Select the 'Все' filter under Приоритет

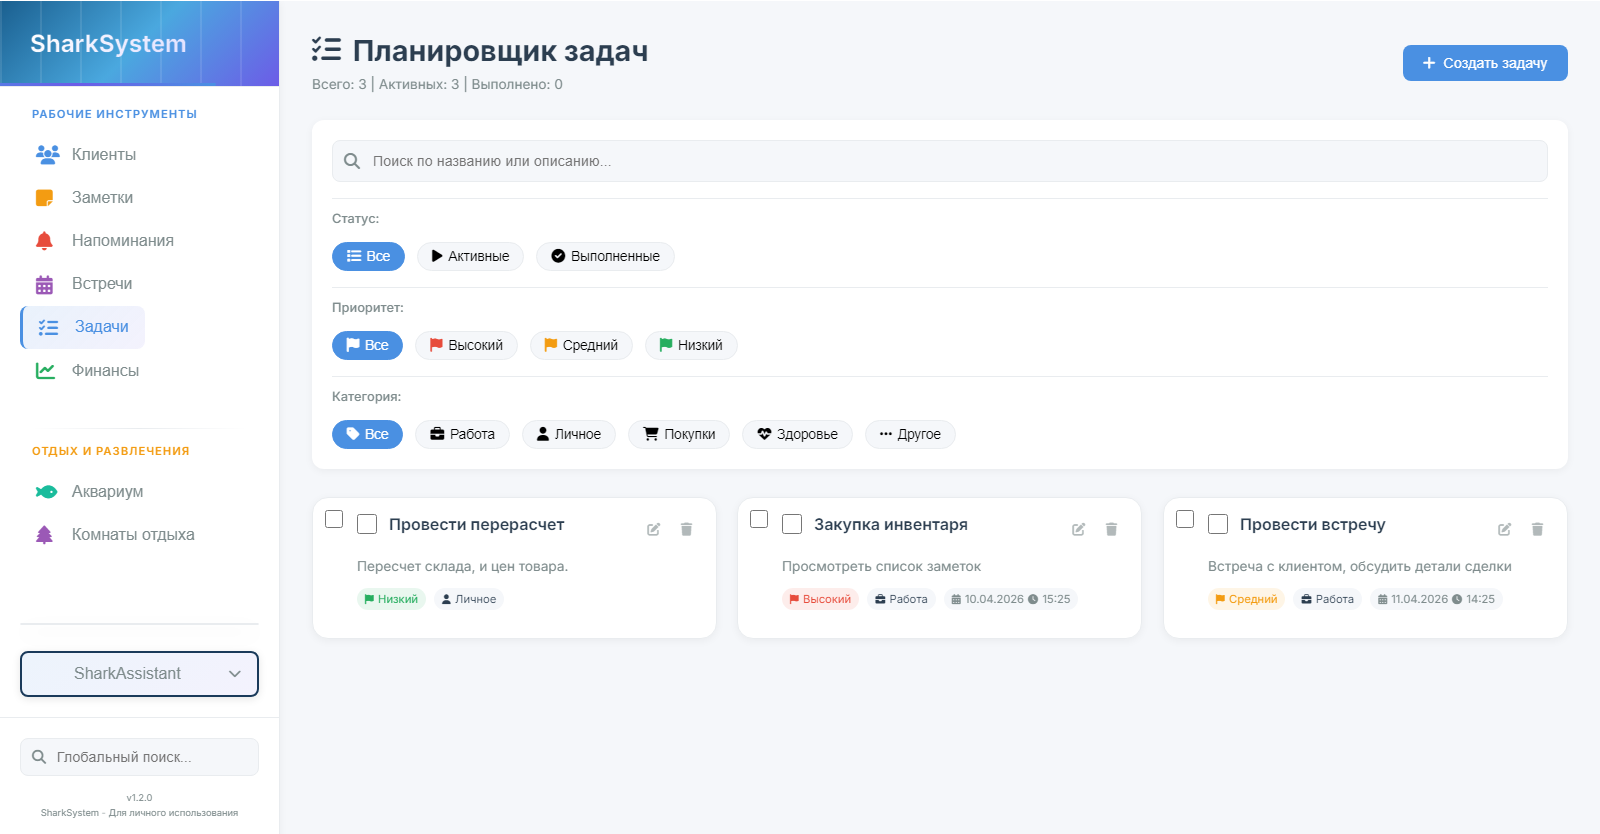click(x=367, y=345)
